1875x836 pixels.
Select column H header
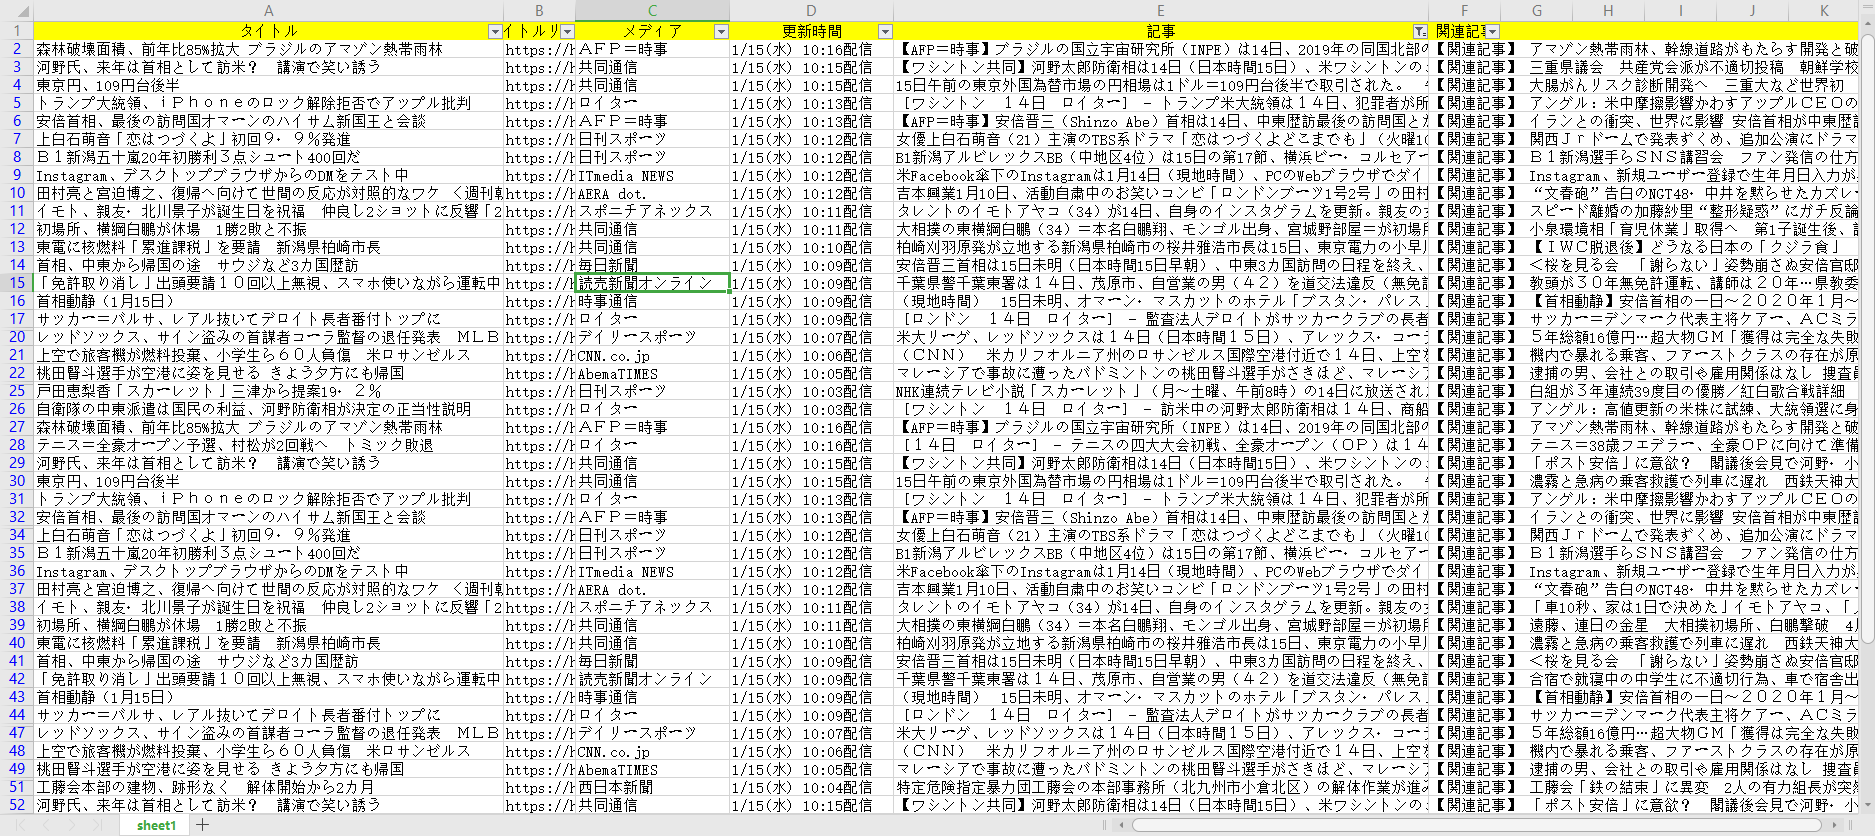[x=1609, y=10]
